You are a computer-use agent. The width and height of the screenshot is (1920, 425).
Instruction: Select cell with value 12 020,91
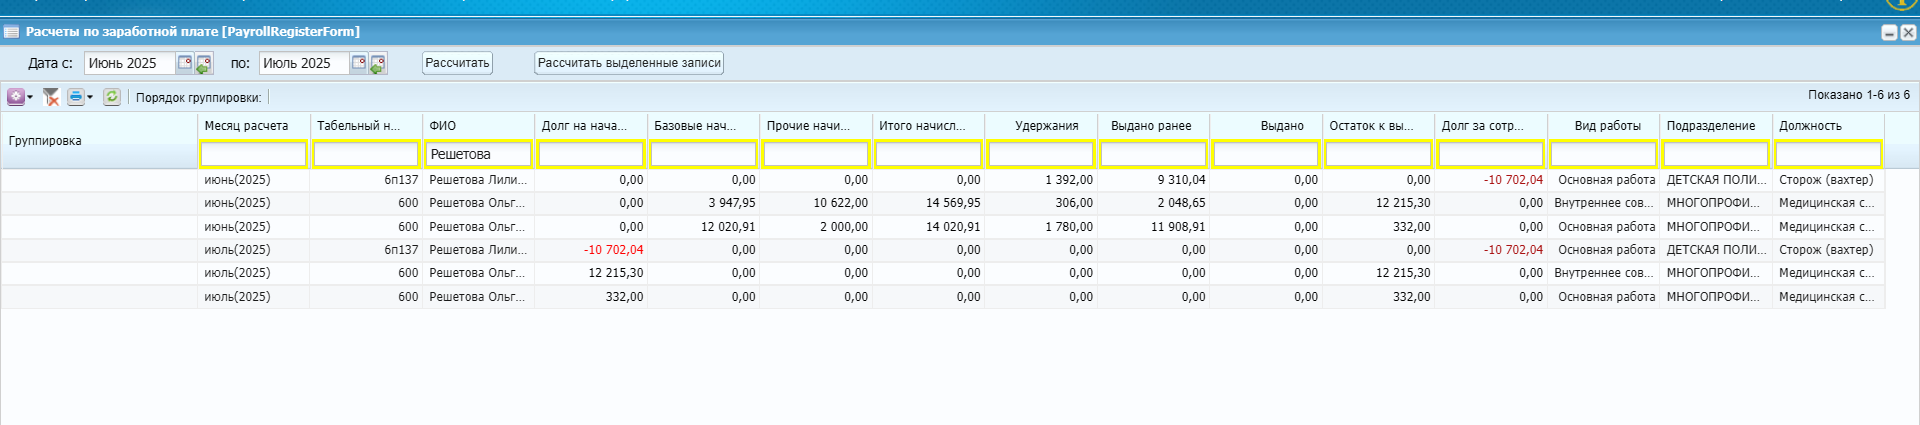click(x=703, y=227)
